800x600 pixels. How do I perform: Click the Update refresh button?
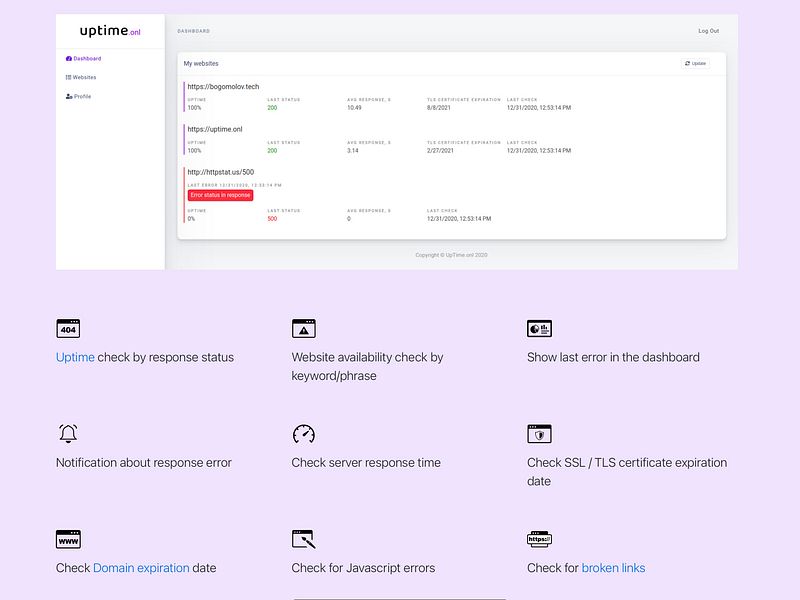tap(695, 63)
